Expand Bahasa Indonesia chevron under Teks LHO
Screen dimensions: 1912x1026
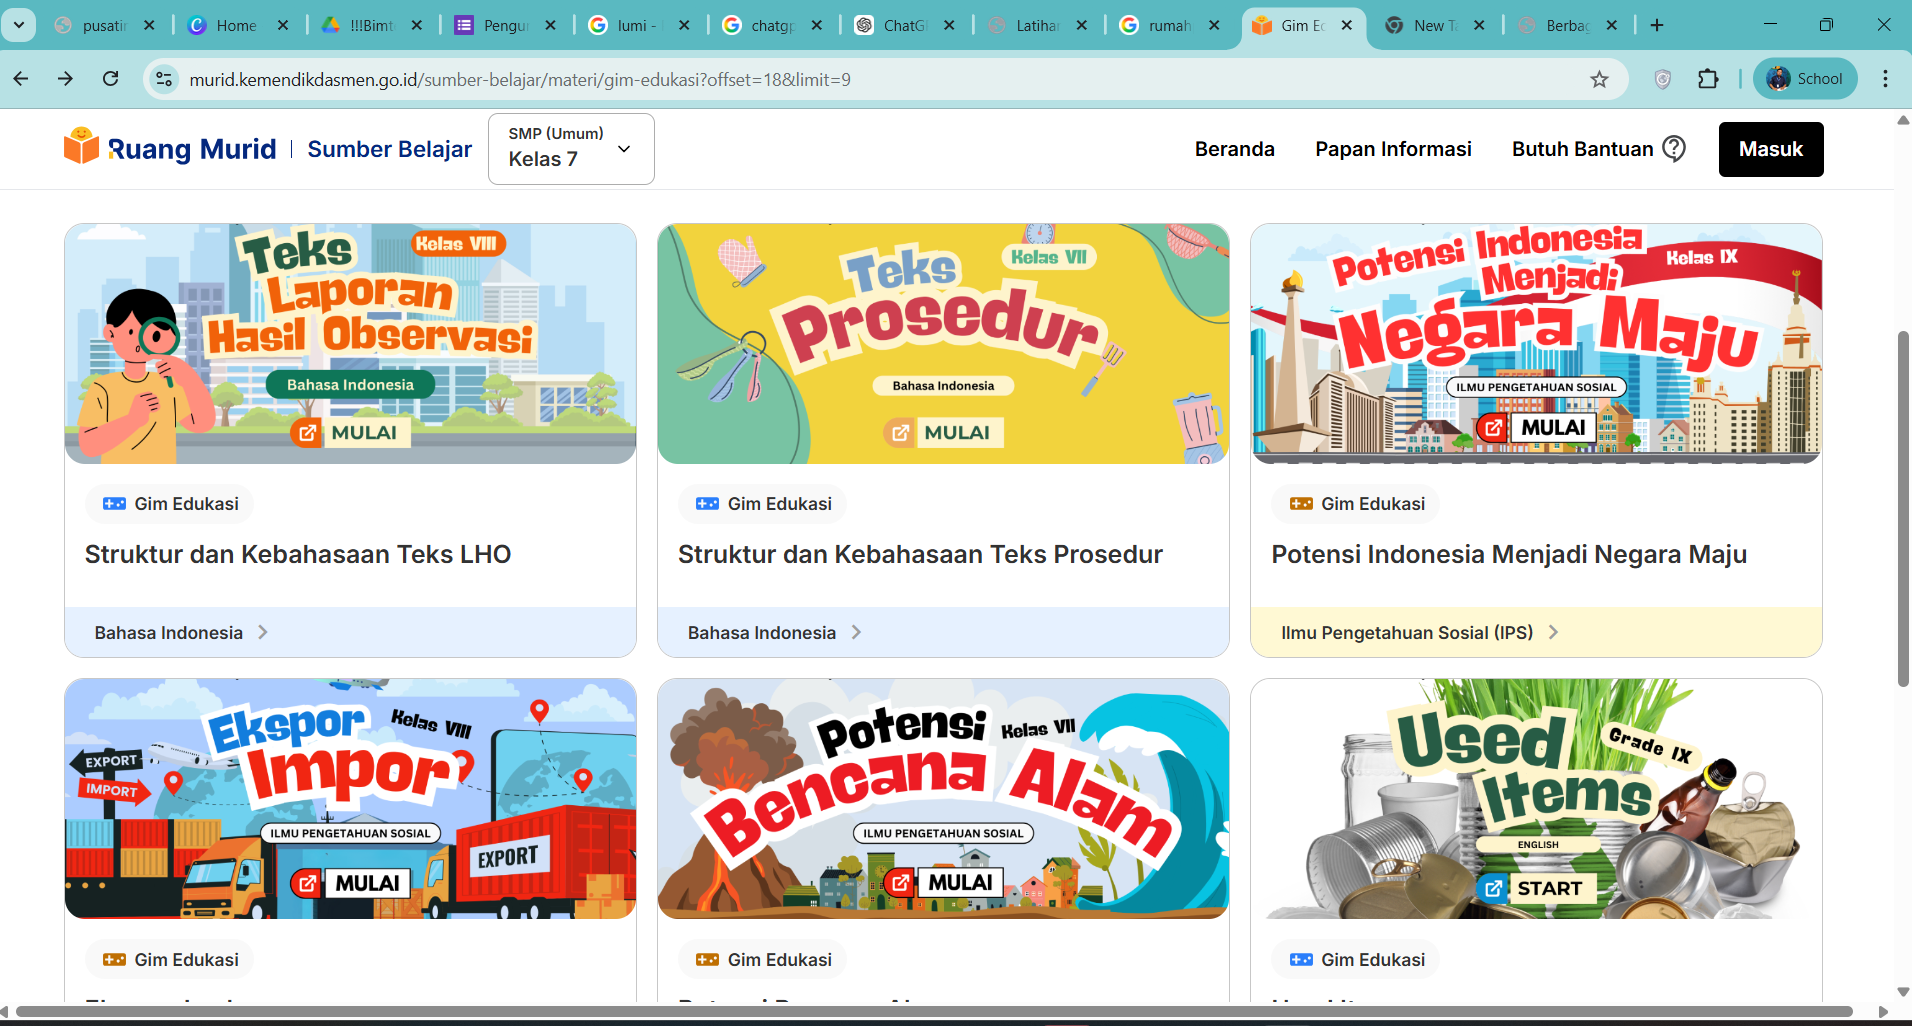(x=263, y=632)
